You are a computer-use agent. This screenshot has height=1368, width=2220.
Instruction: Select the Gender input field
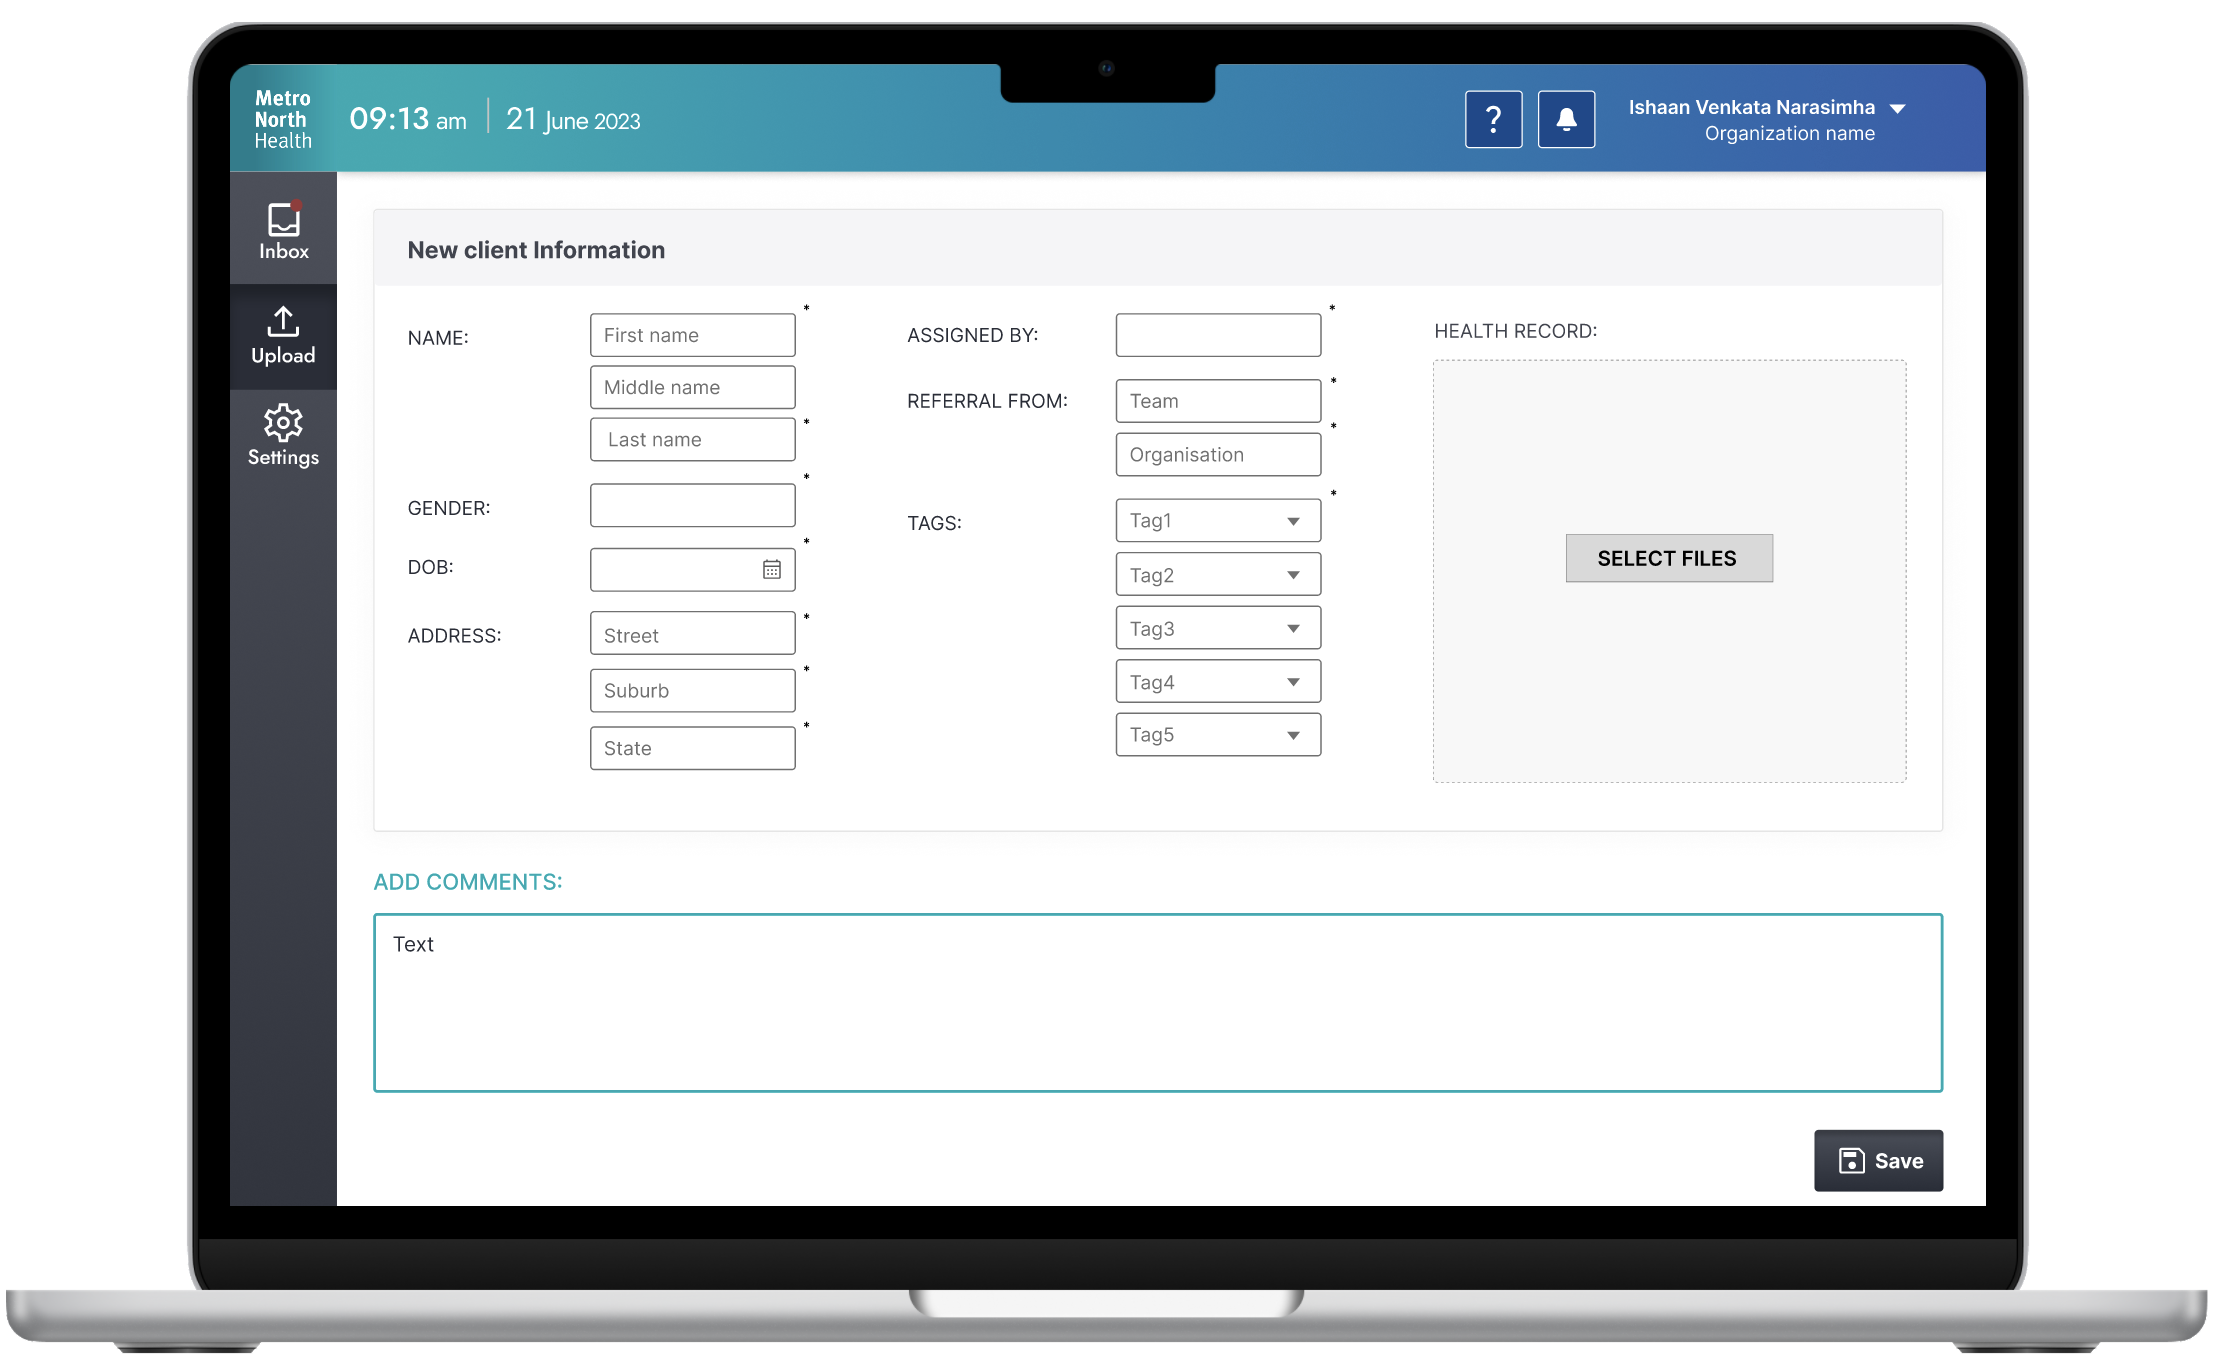point(692,505)
